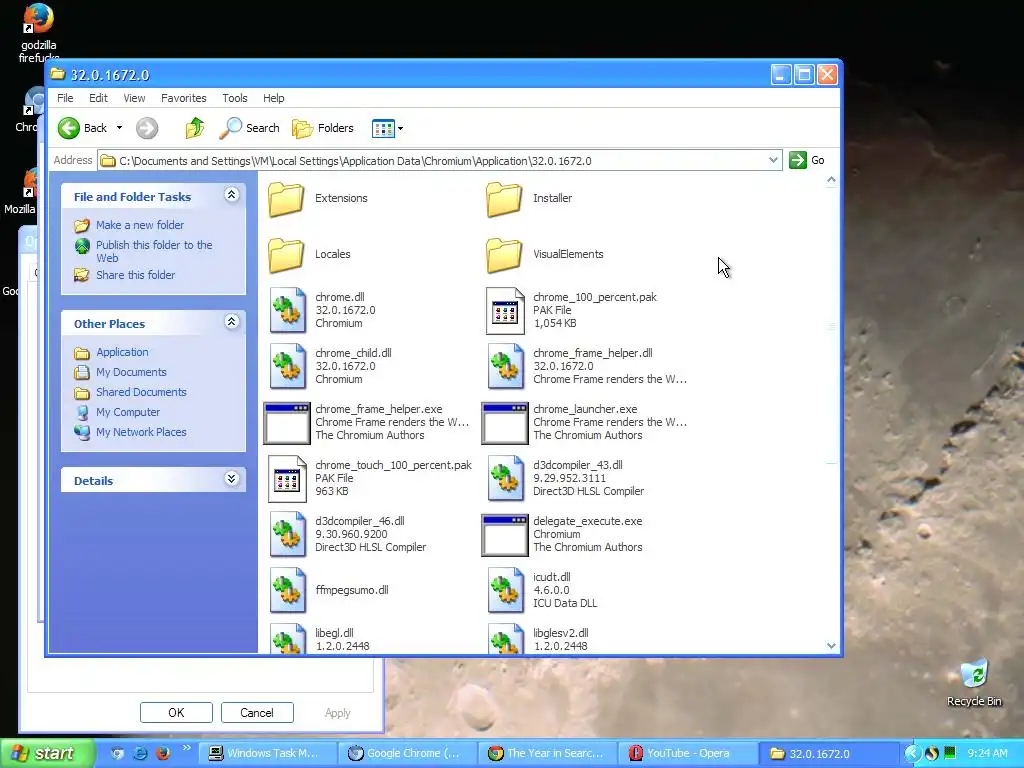Select the delegate_execute.exe file icon
The image size is (1024, 768).
pyautogui.click(x=504, y=535)
